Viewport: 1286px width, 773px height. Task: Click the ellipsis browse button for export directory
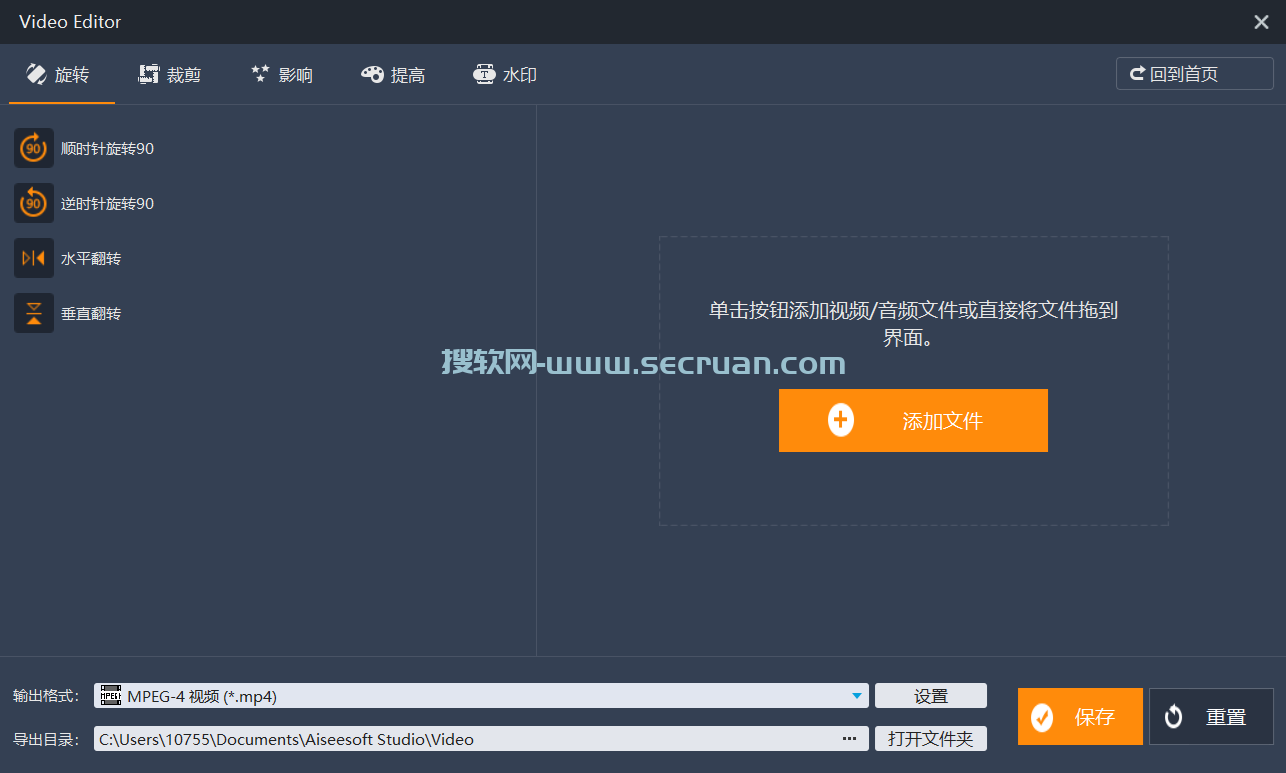(849, 739)
